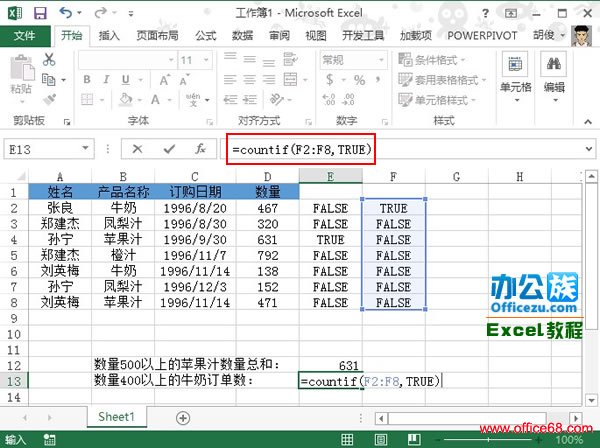Click the Borders icon
This screenshot has height=448, width=600.
click(x=87, y=100)
